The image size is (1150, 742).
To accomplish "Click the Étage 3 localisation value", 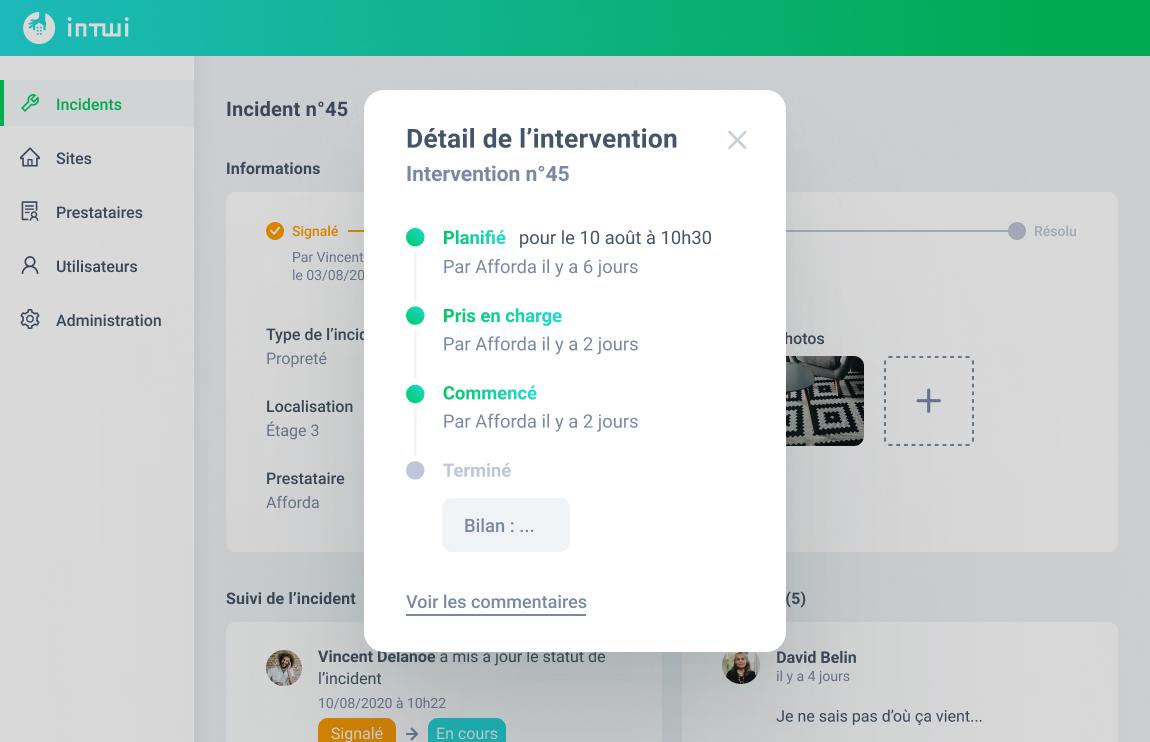I will click(x=293, y=430).
